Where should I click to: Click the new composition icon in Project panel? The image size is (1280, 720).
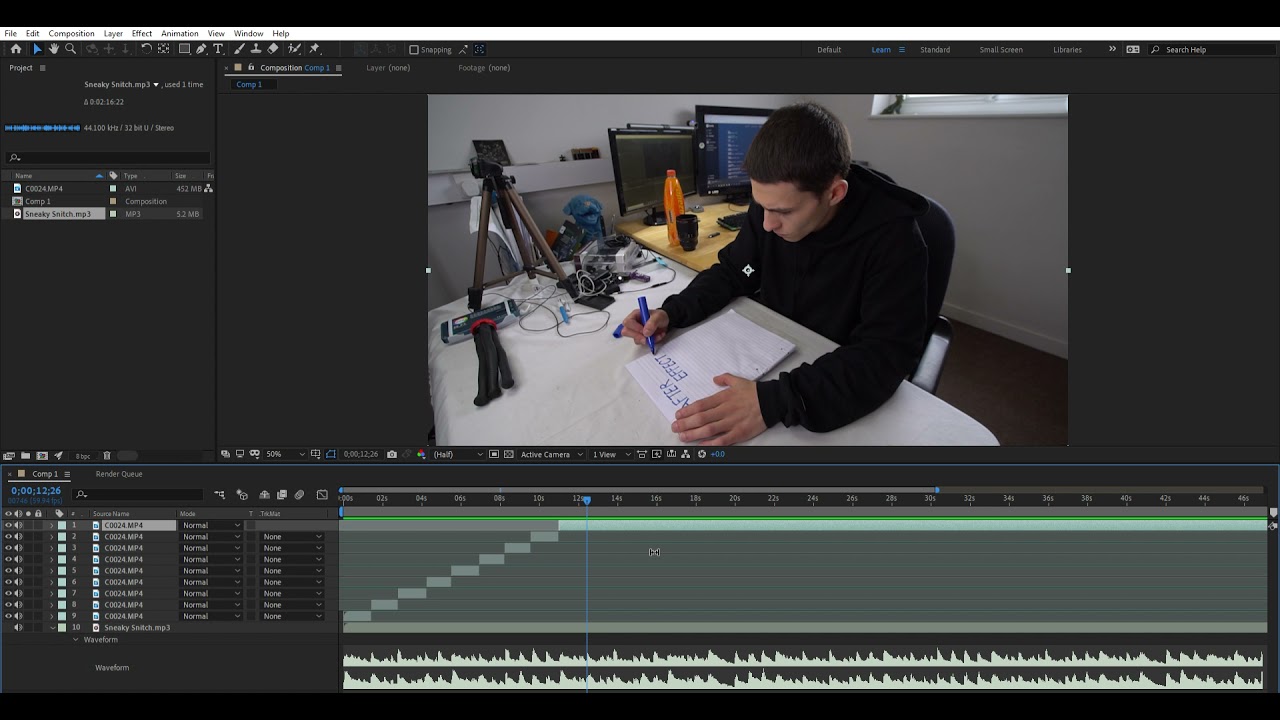pos(42,456)
